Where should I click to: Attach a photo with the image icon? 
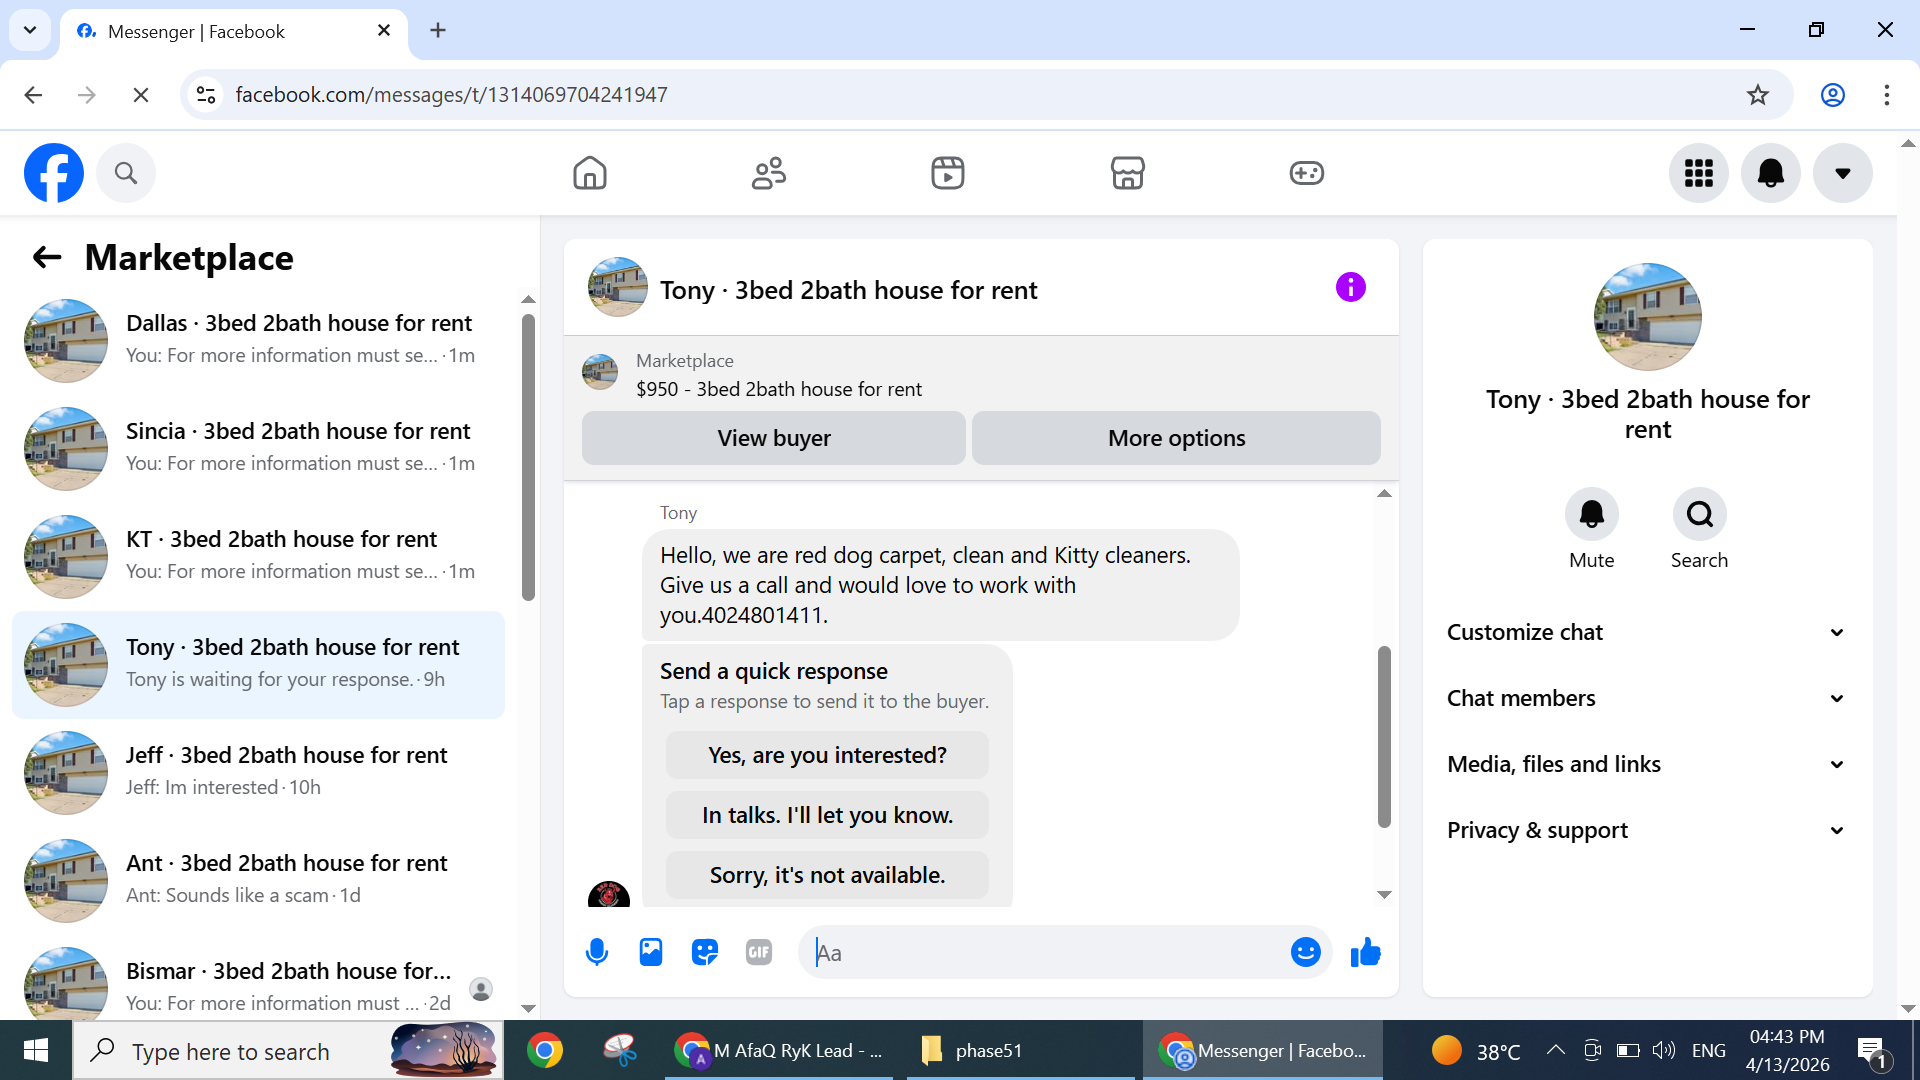[x=651, y=953]
